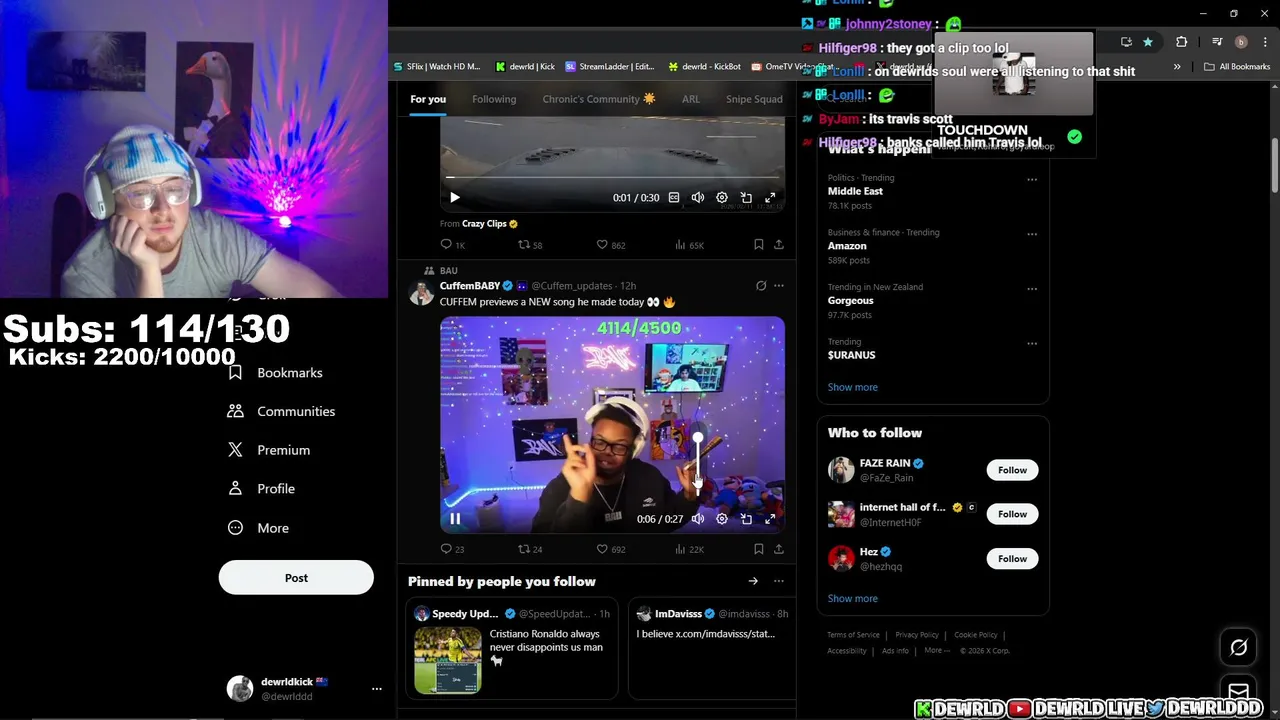The image size is (1280, 720).
Task: Click Show more under trending topics
Action: pyautogui.click(x=853, y=387)
